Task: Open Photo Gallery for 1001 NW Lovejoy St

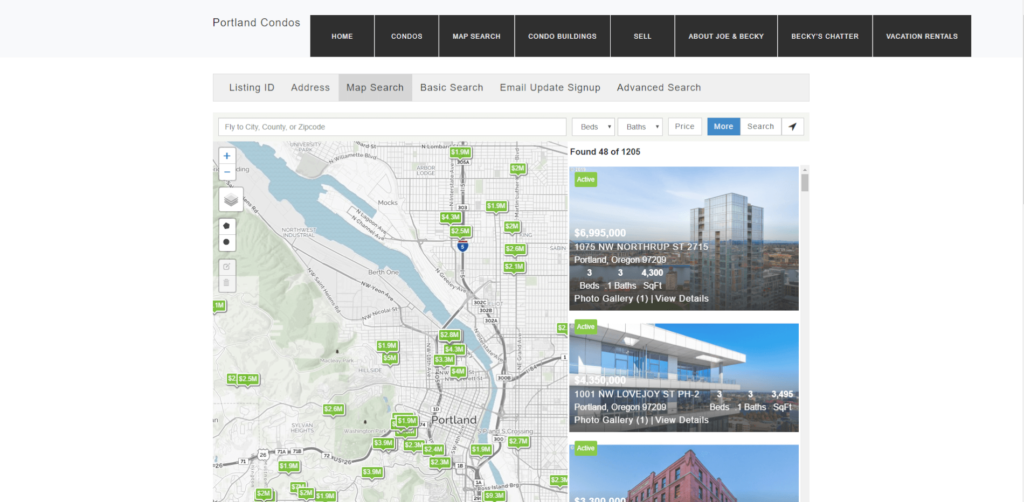Action: coord(611,420)
